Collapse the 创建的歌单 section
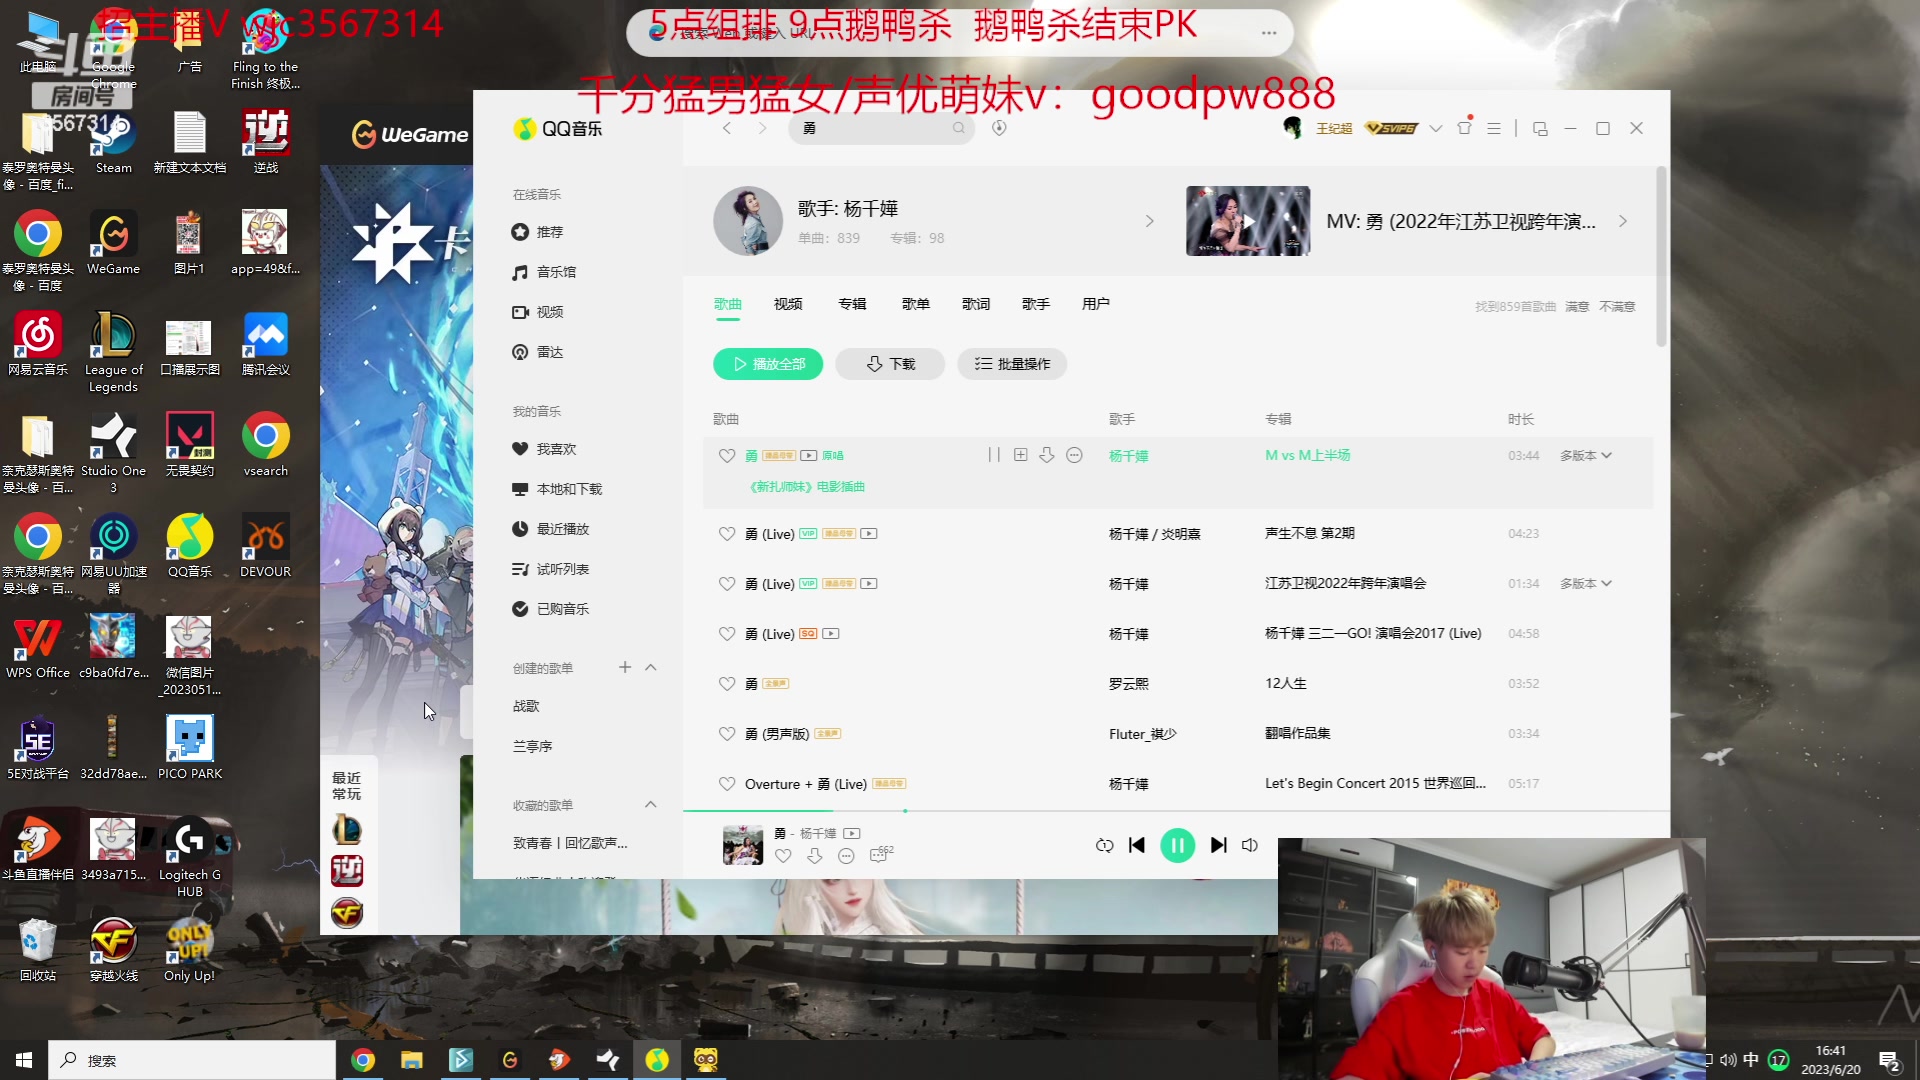This screenshot has width=1920, height=1080. tap(651, 667)
